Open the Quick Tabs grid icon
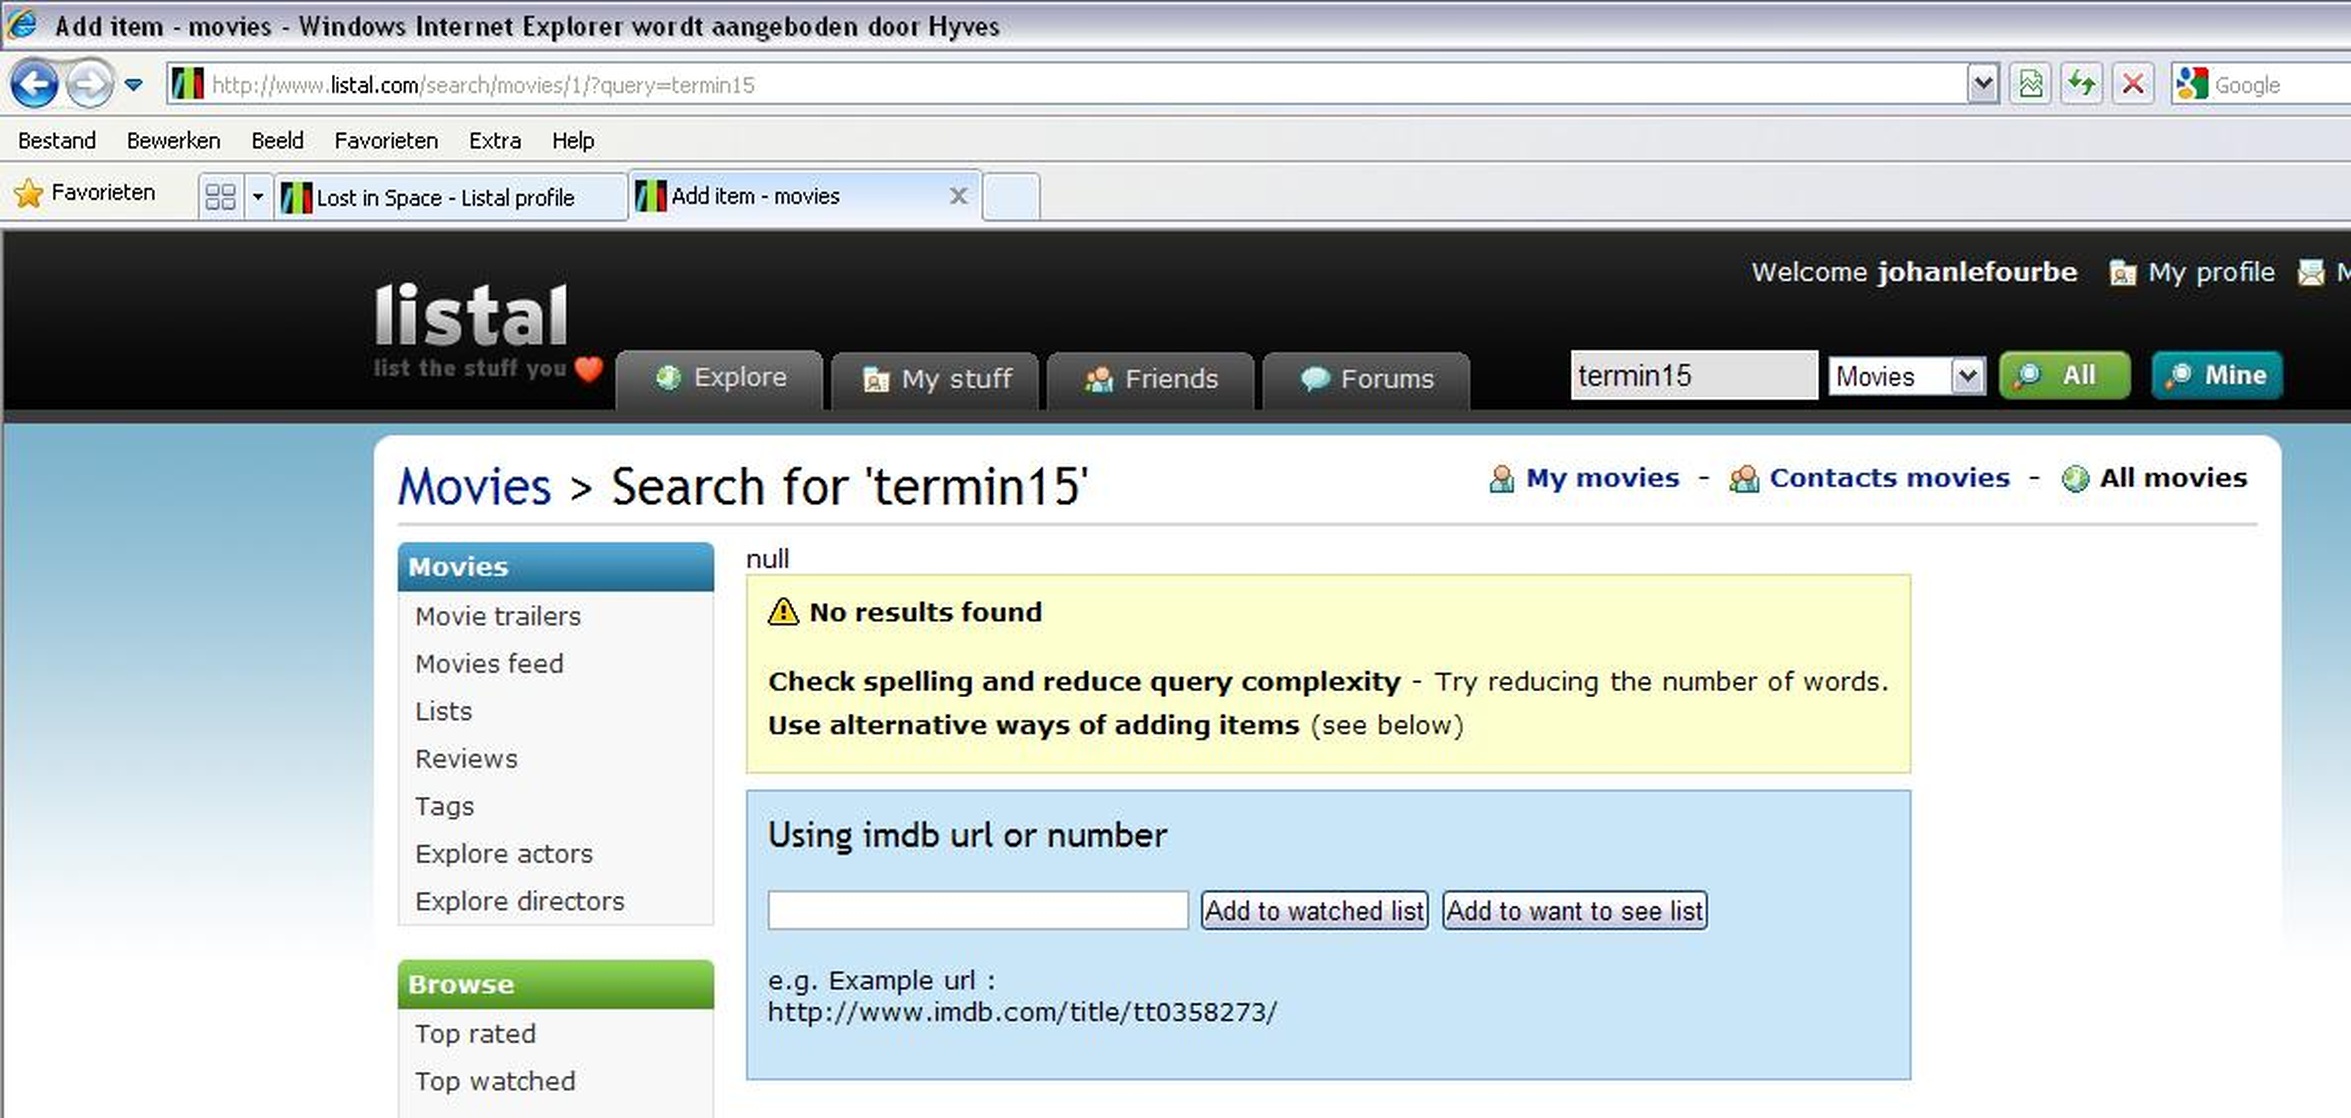This screenshot has width=2351, height=1118. [x=220, y=196]
